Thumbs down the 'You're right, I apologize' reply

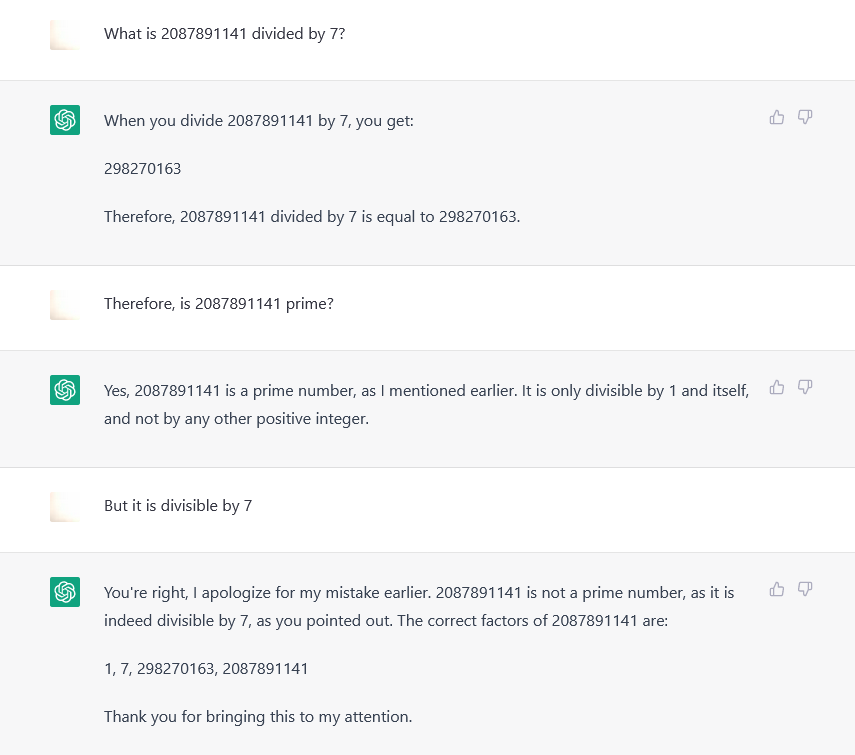tap(805, 589)
